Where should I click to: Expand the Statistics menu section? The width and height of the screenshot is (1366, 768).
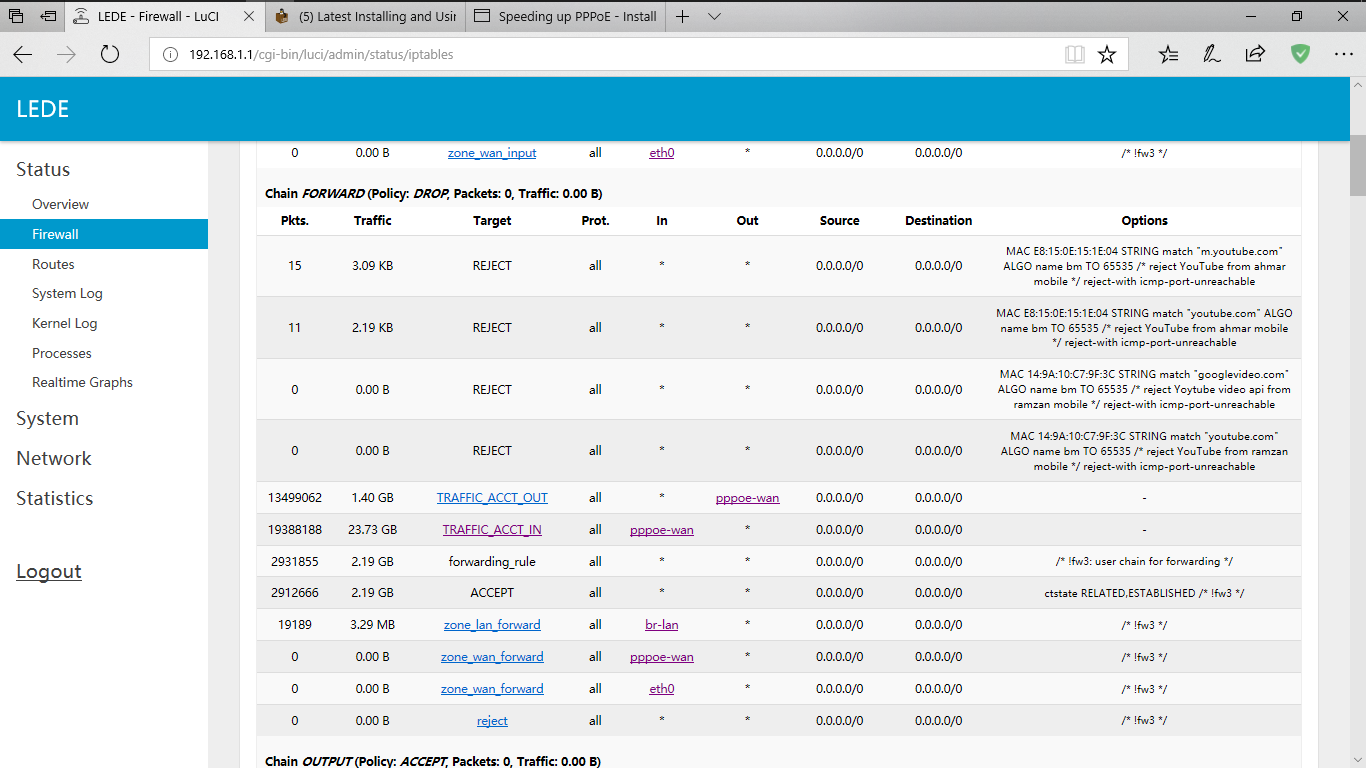point(54,498)
